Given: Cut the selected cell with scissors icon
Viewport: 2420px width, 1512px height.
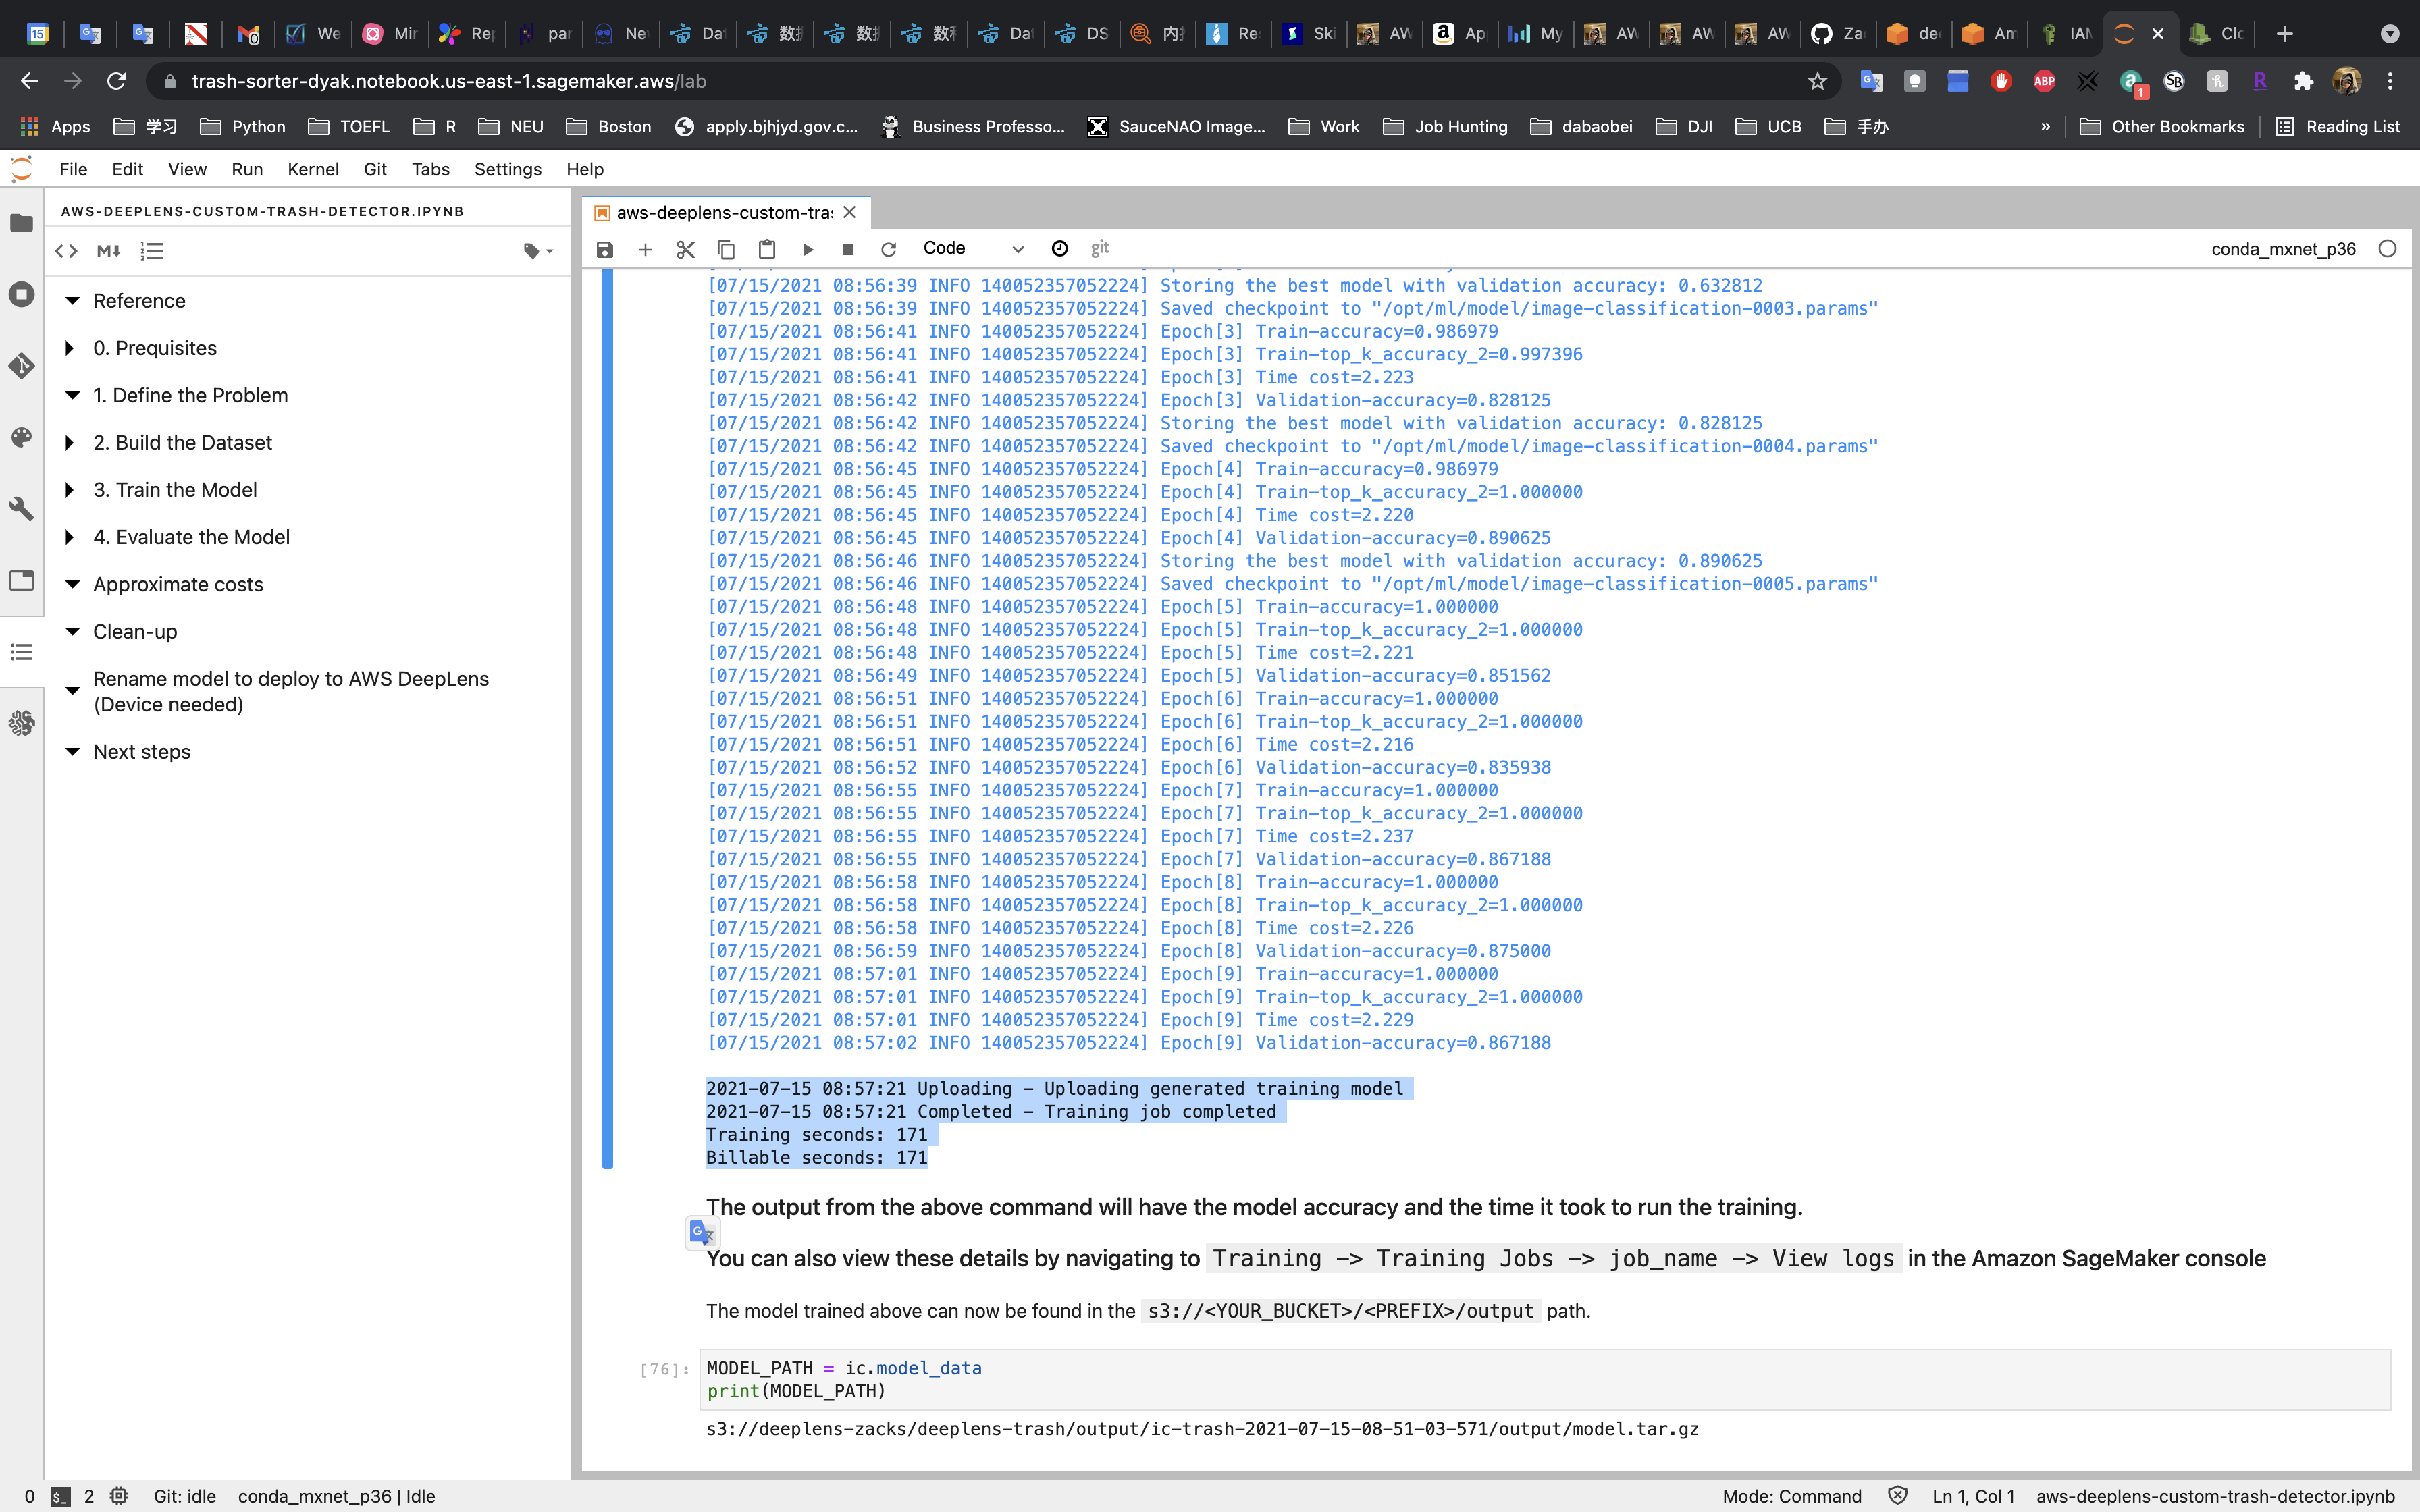Looking at the screenshot, I should [x=685, y=249].
